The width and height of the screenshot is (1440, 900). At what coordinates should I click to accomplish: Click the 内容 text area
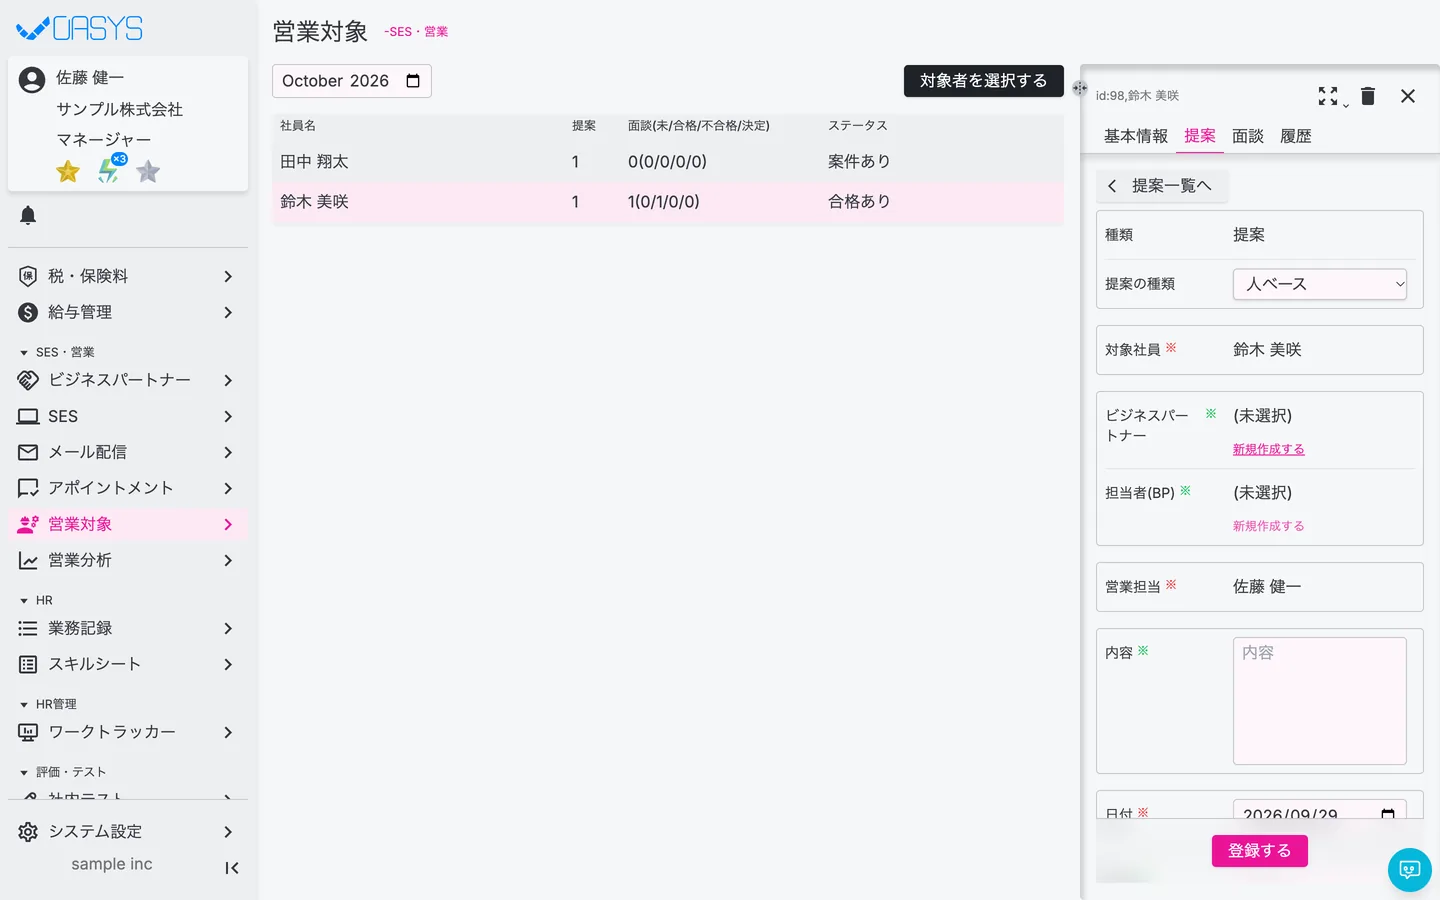tap(1320, 701)
